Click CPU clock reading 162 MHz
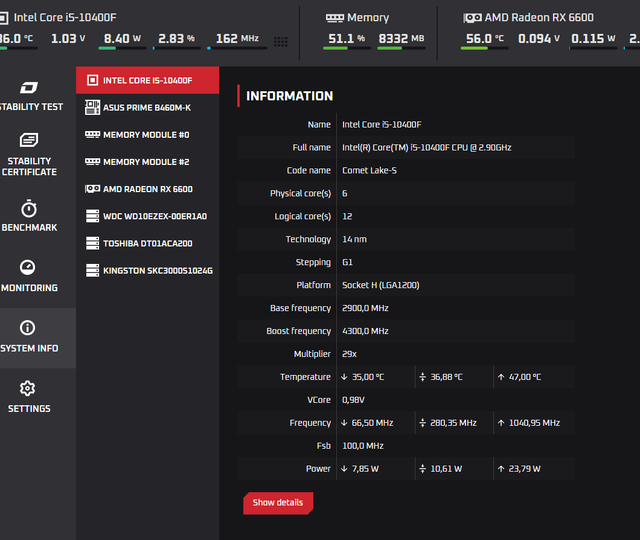The height and width of the screenshot is (540, 640). click(237, 38)
